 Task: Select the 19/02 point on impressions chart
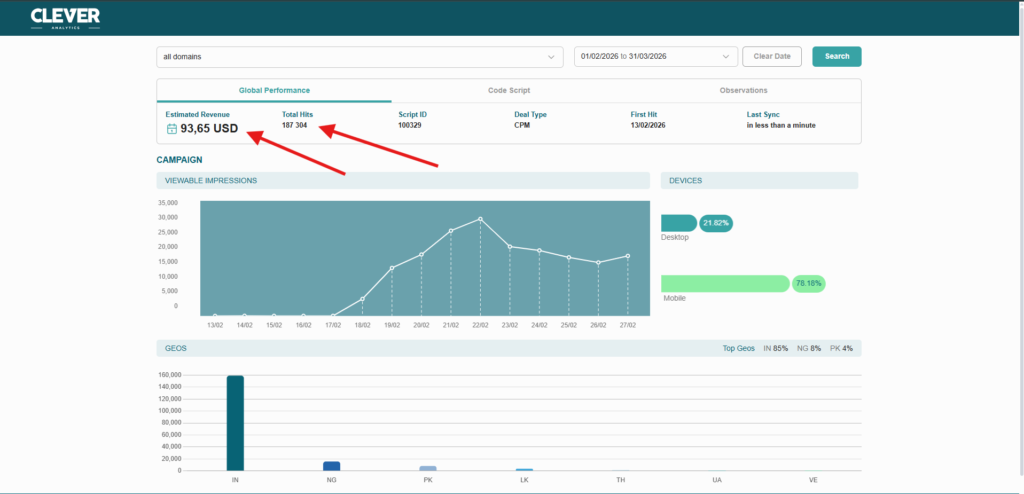(x=391, y=268)
